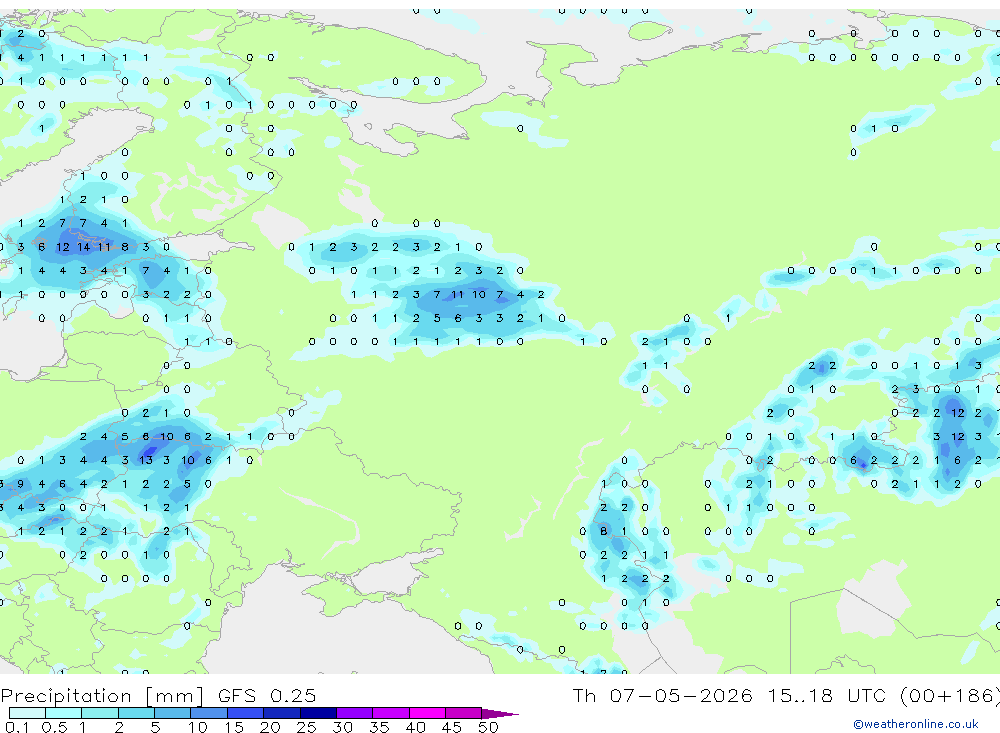Click the legend tick label '50'

(488, 727)
